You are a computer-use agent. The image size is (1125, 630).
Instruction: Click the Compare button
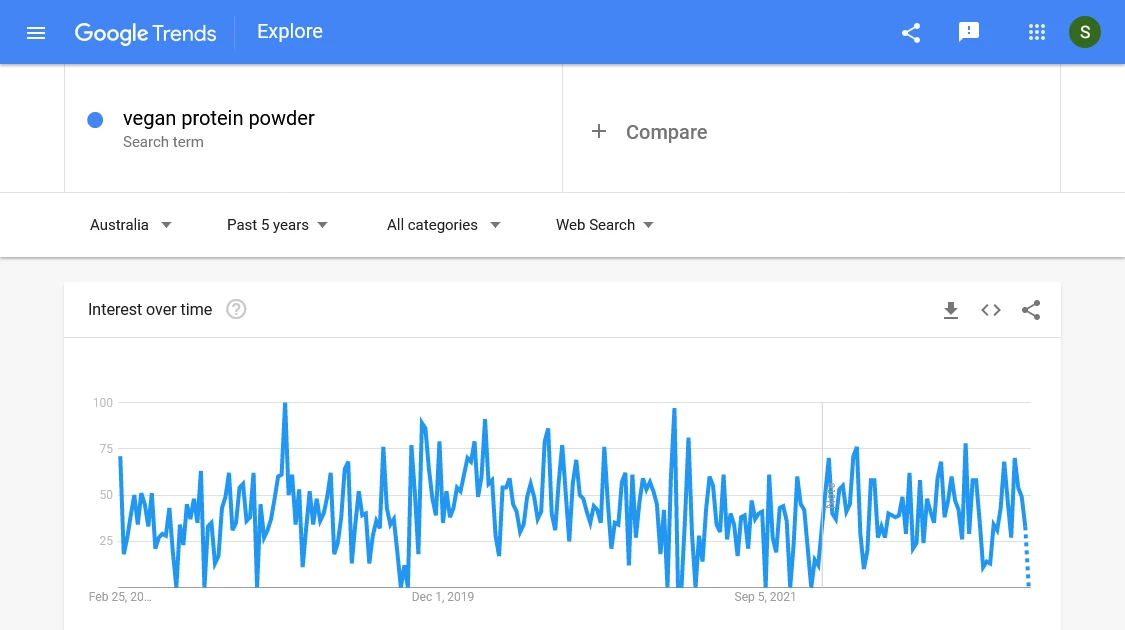click(666, 132)
